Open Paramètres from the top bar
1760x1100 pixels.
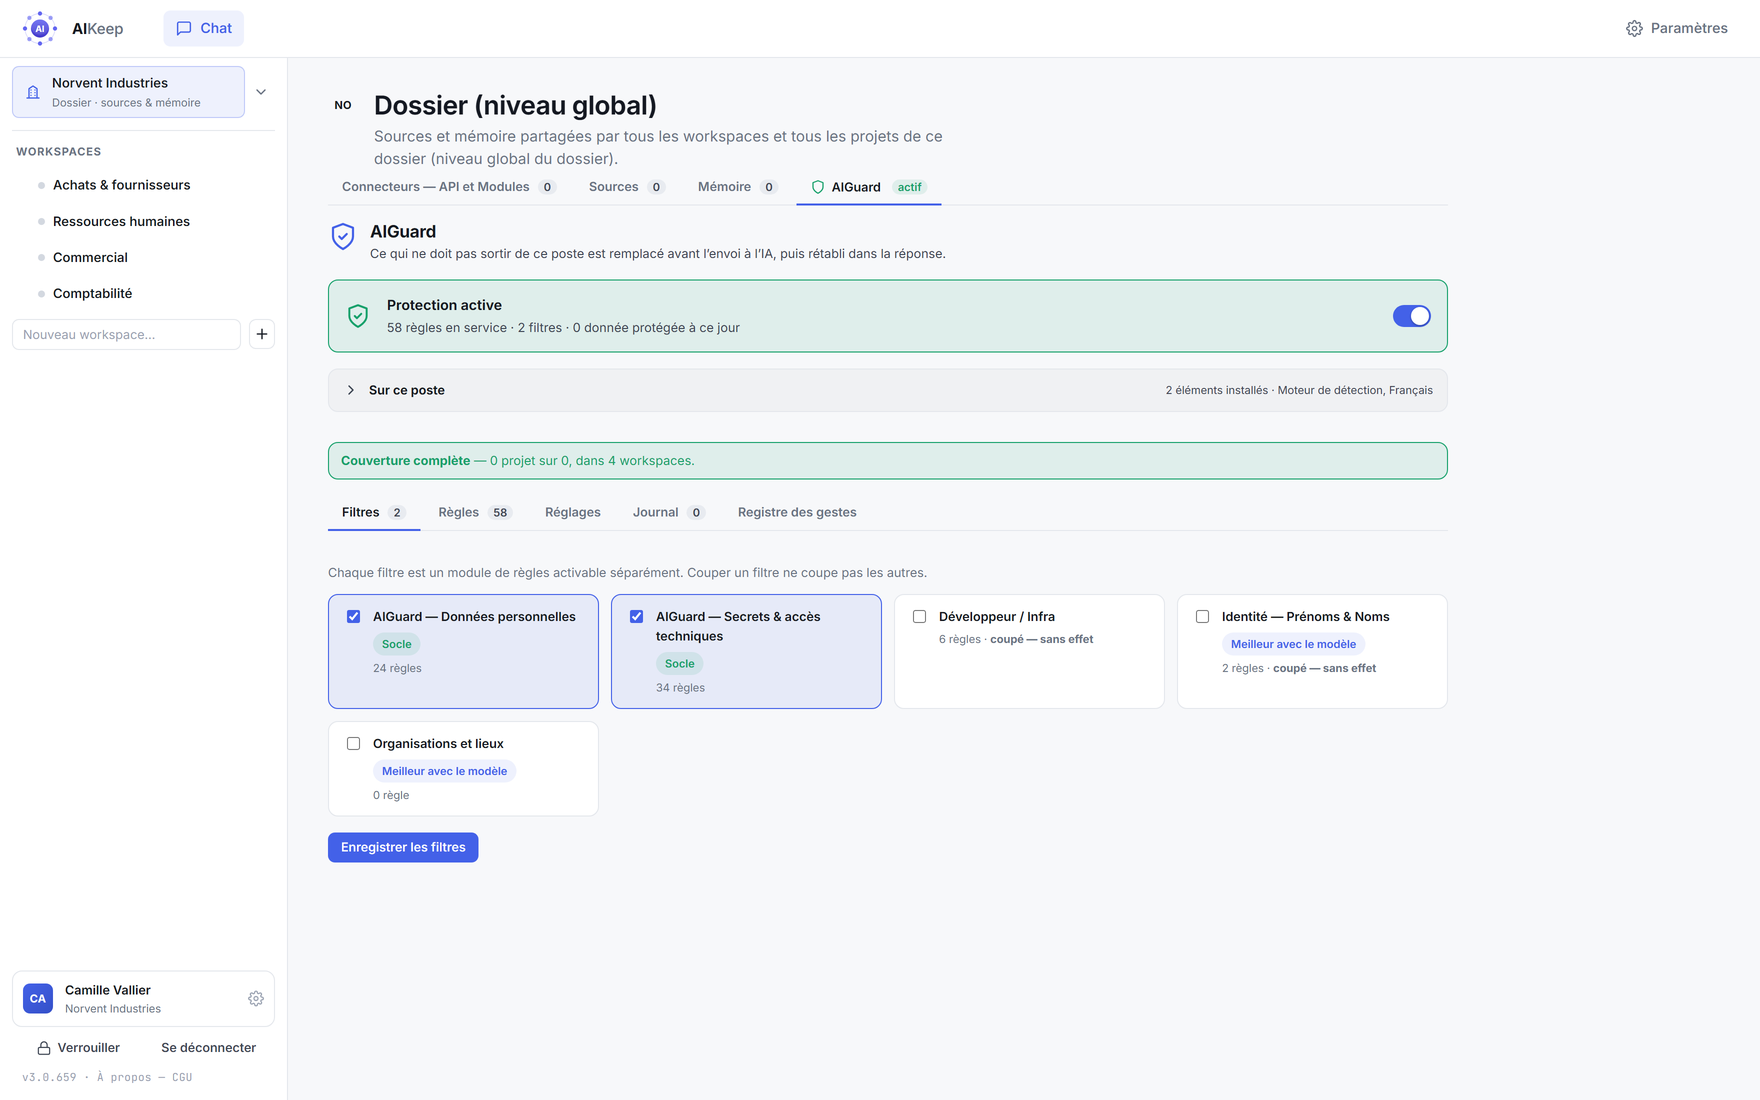pyautogui.click(x=1677, y=28)
